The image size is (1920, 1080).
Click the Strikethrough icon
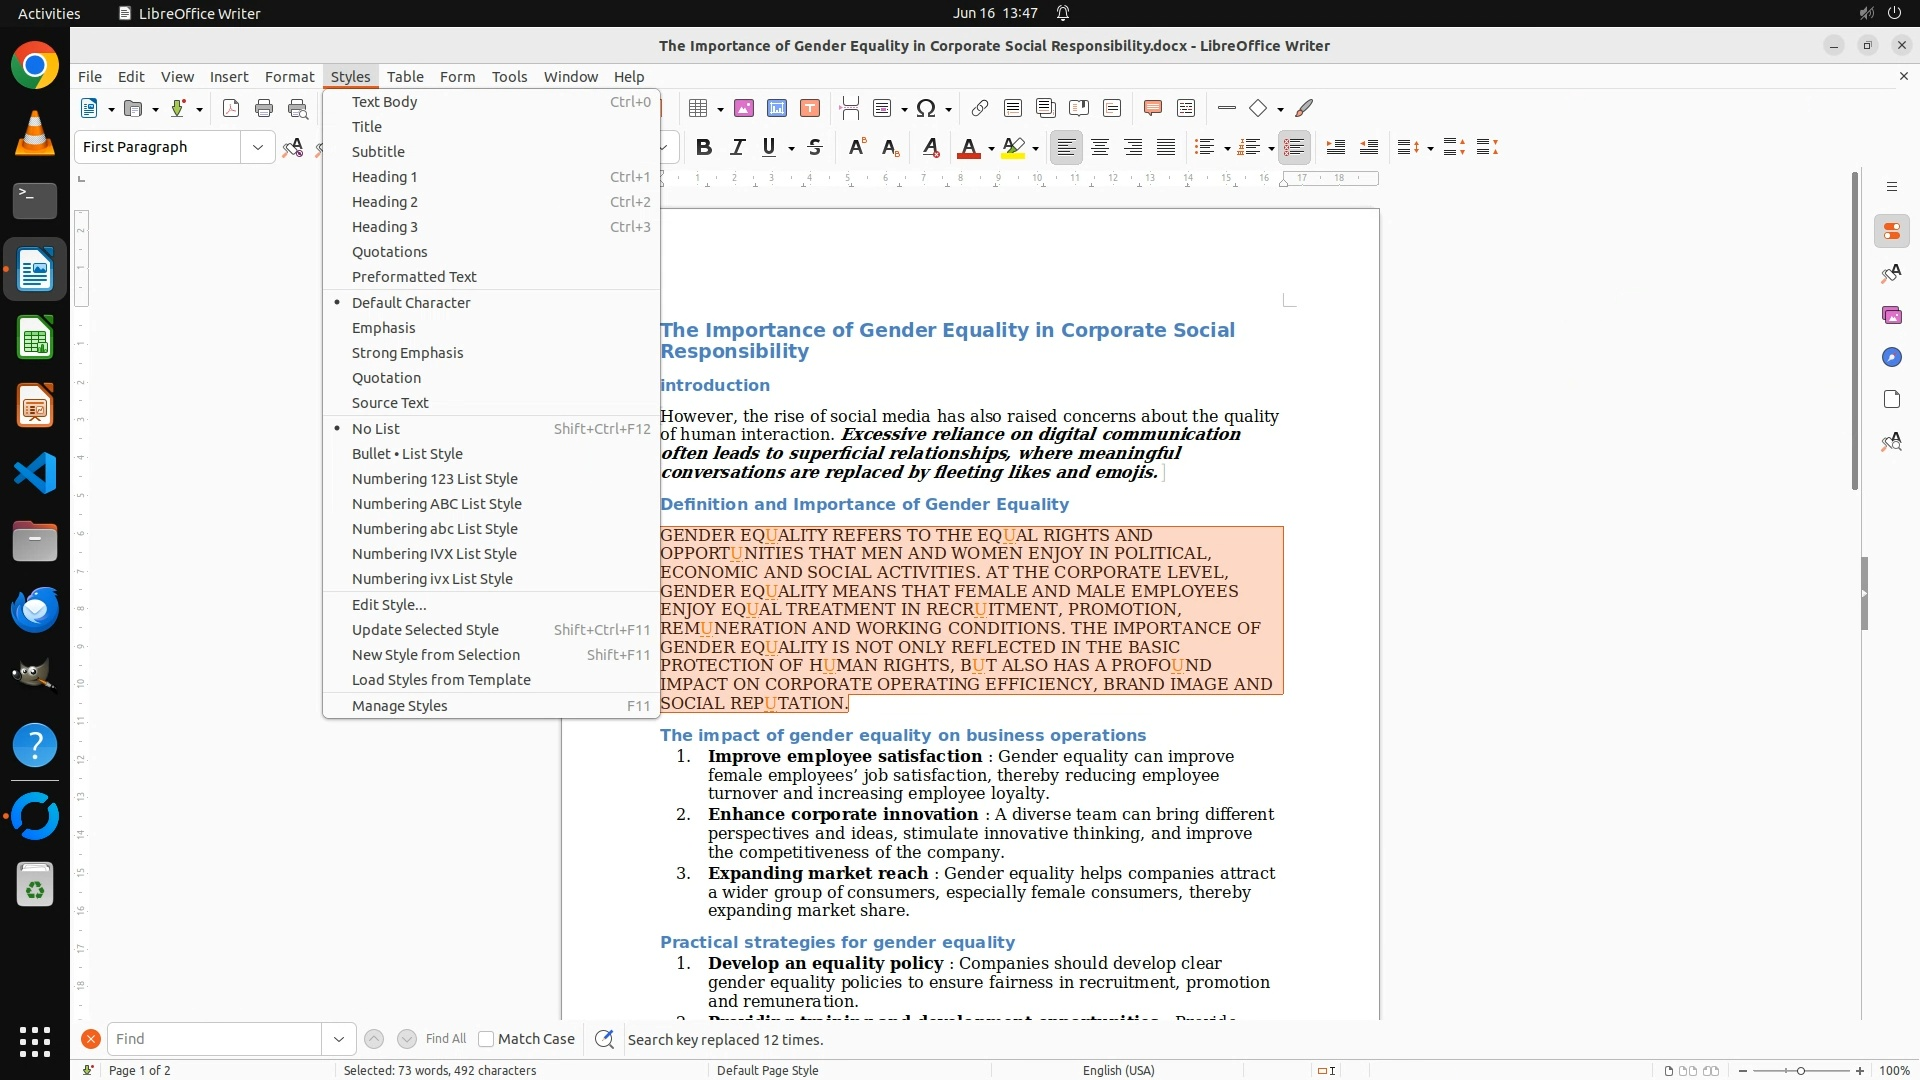click(x=815, y=147)
